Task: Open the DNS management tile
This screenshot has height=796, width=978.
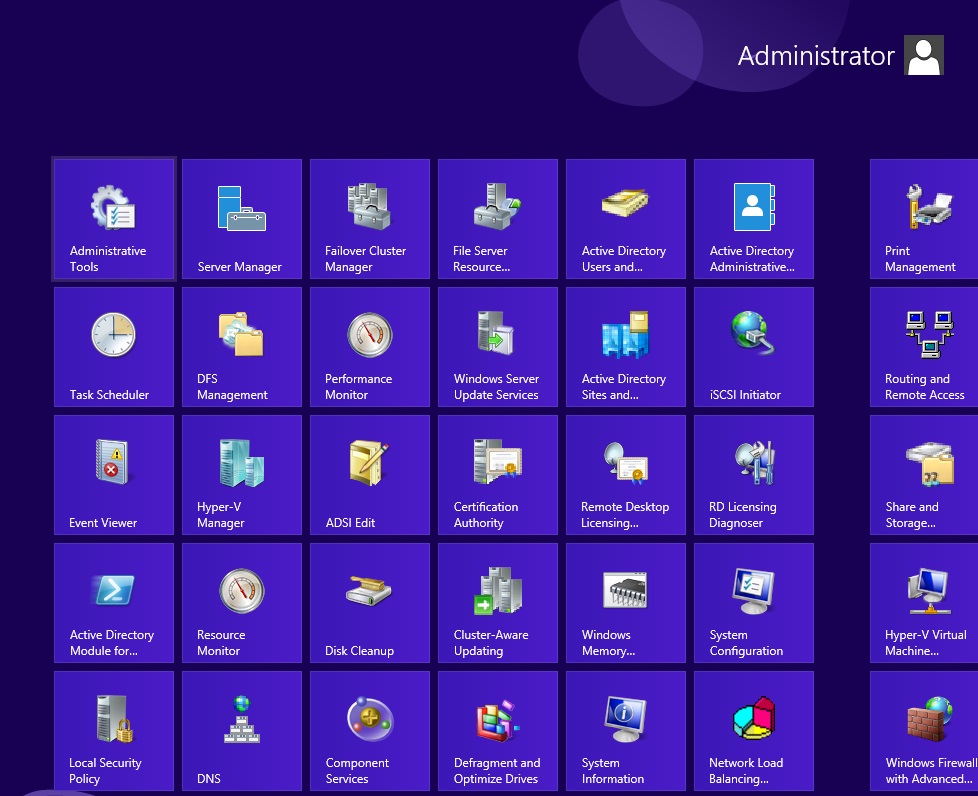Action: (241, 731)
